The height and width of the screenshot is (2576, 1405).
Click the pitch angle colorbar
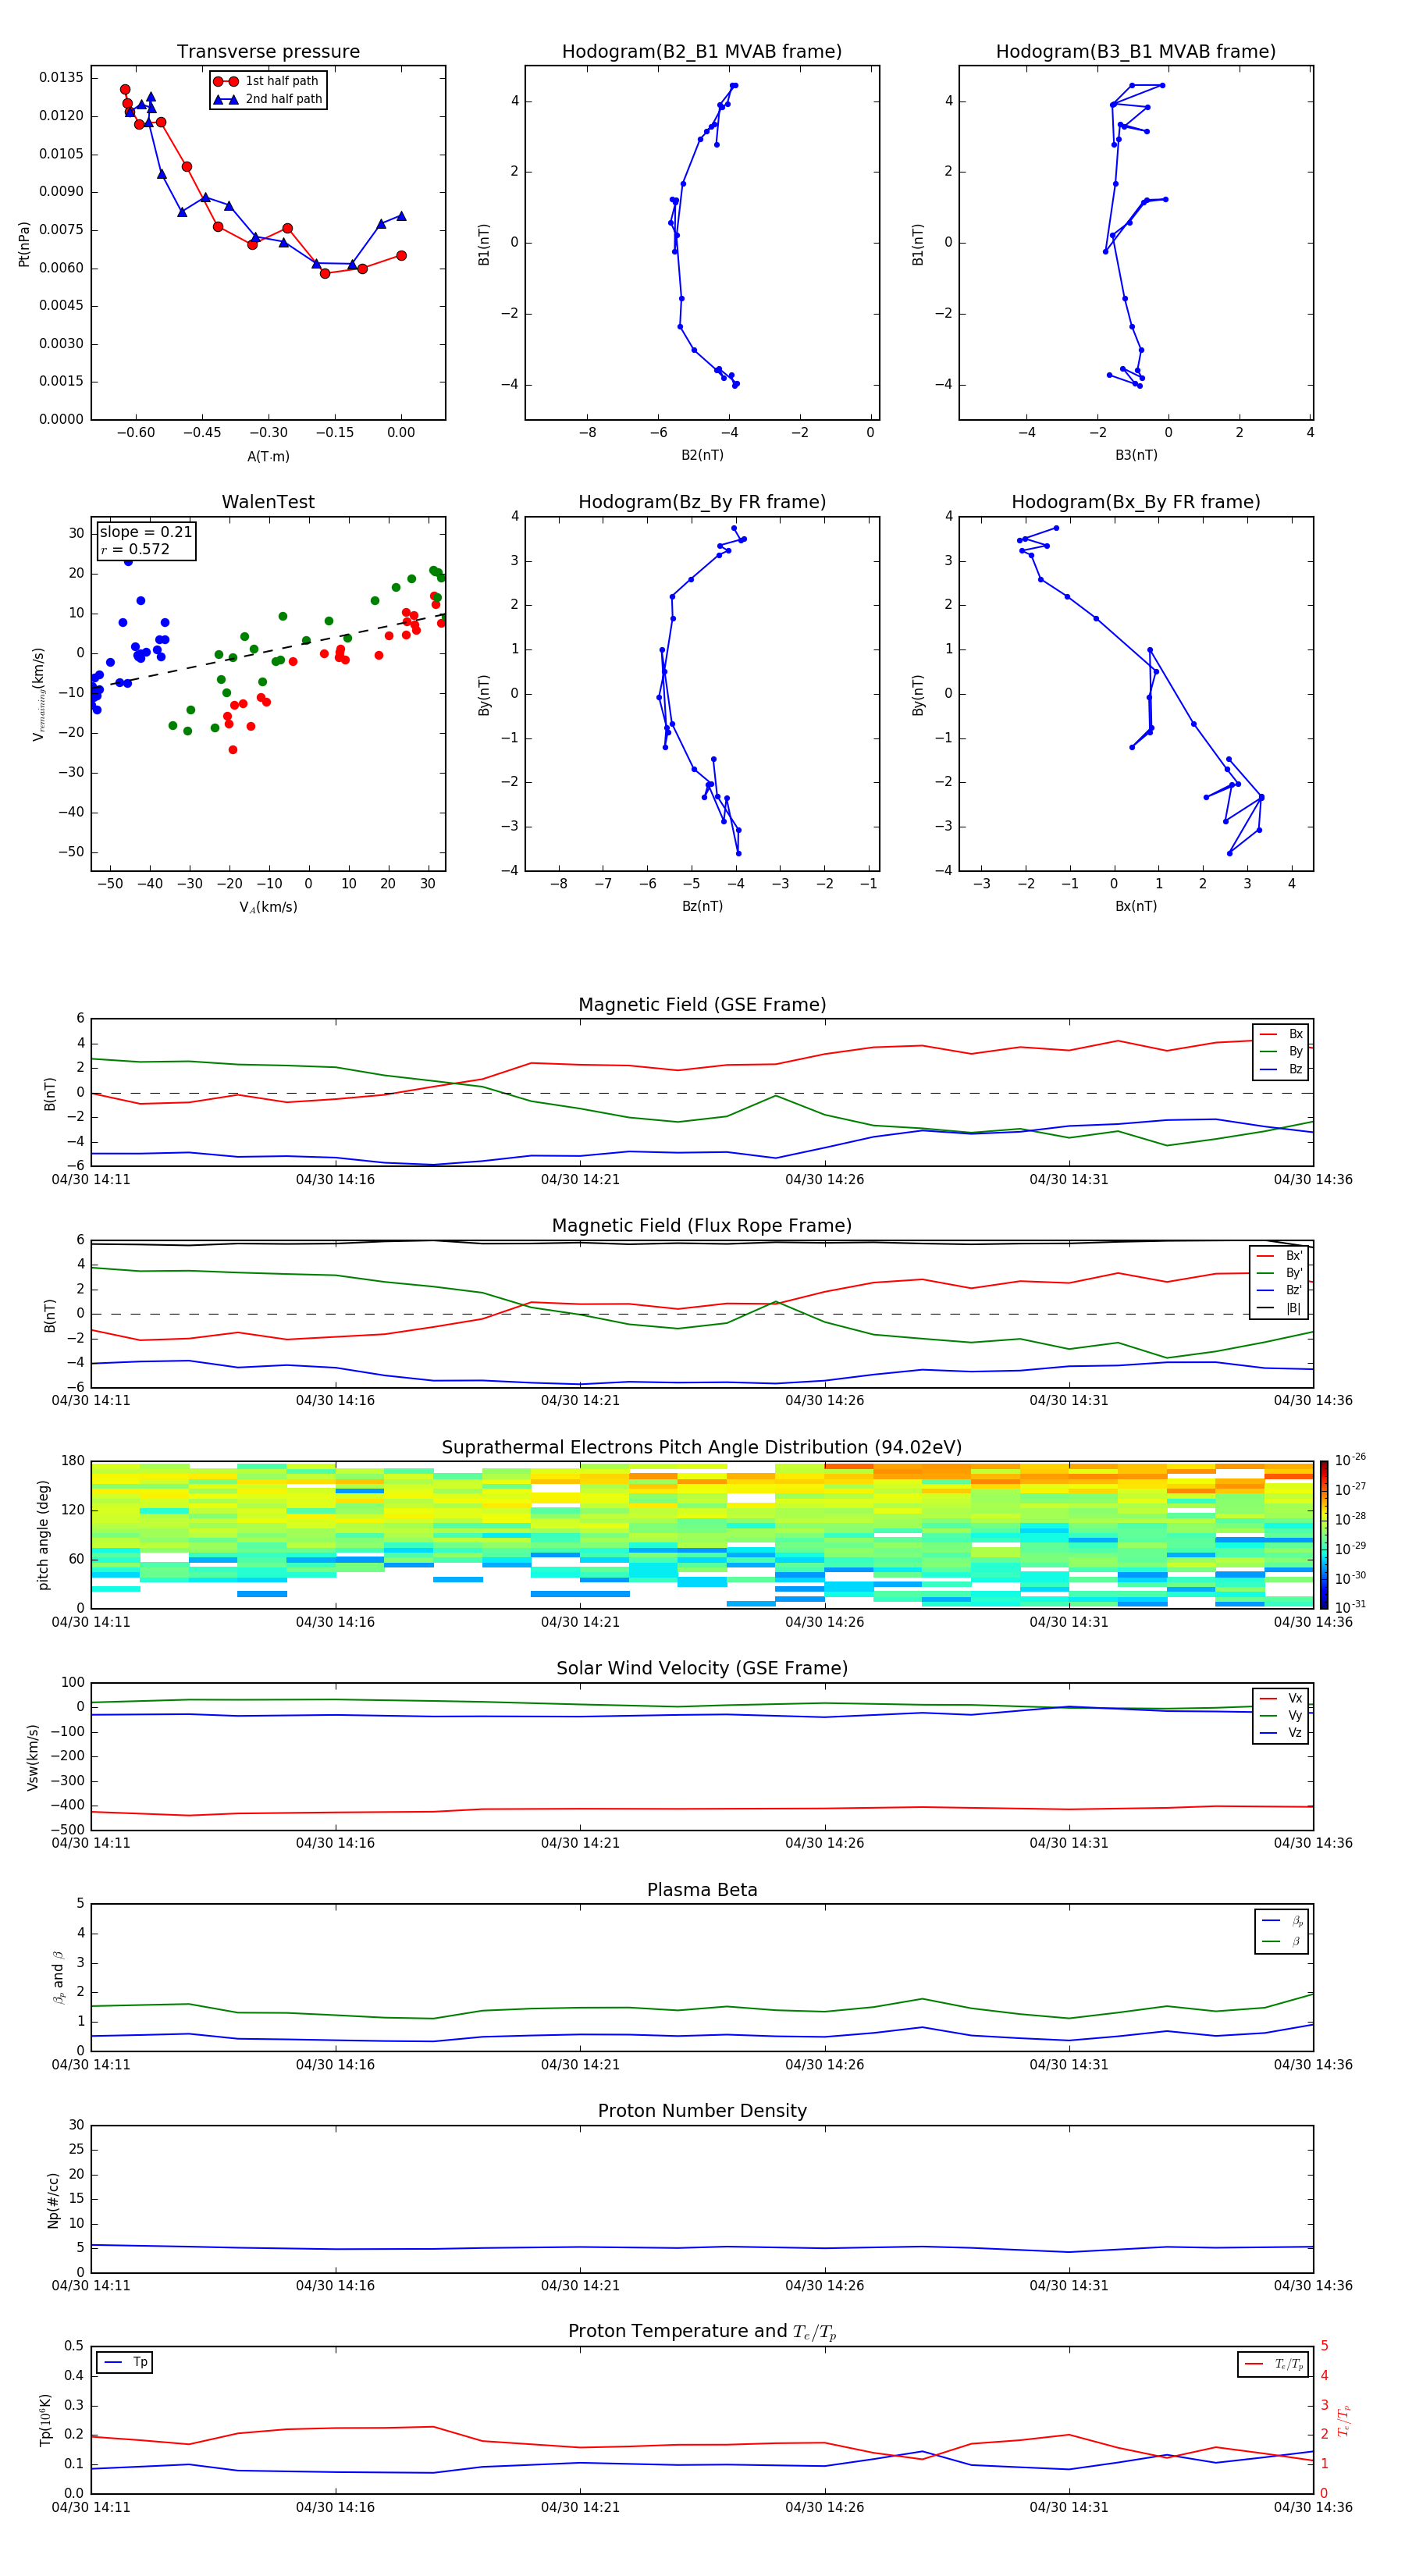pyautogui.click(x=1323, y=1534)
